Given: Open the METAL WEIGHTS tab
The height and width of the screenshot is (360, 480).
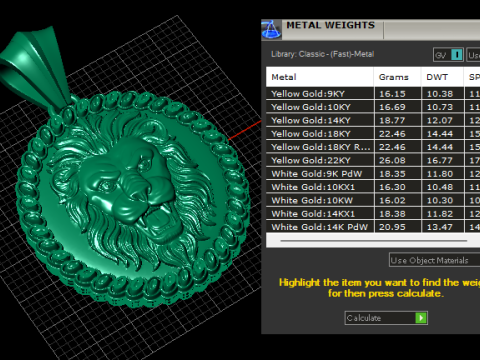Looking at the screenshot, I should [331, 25].
